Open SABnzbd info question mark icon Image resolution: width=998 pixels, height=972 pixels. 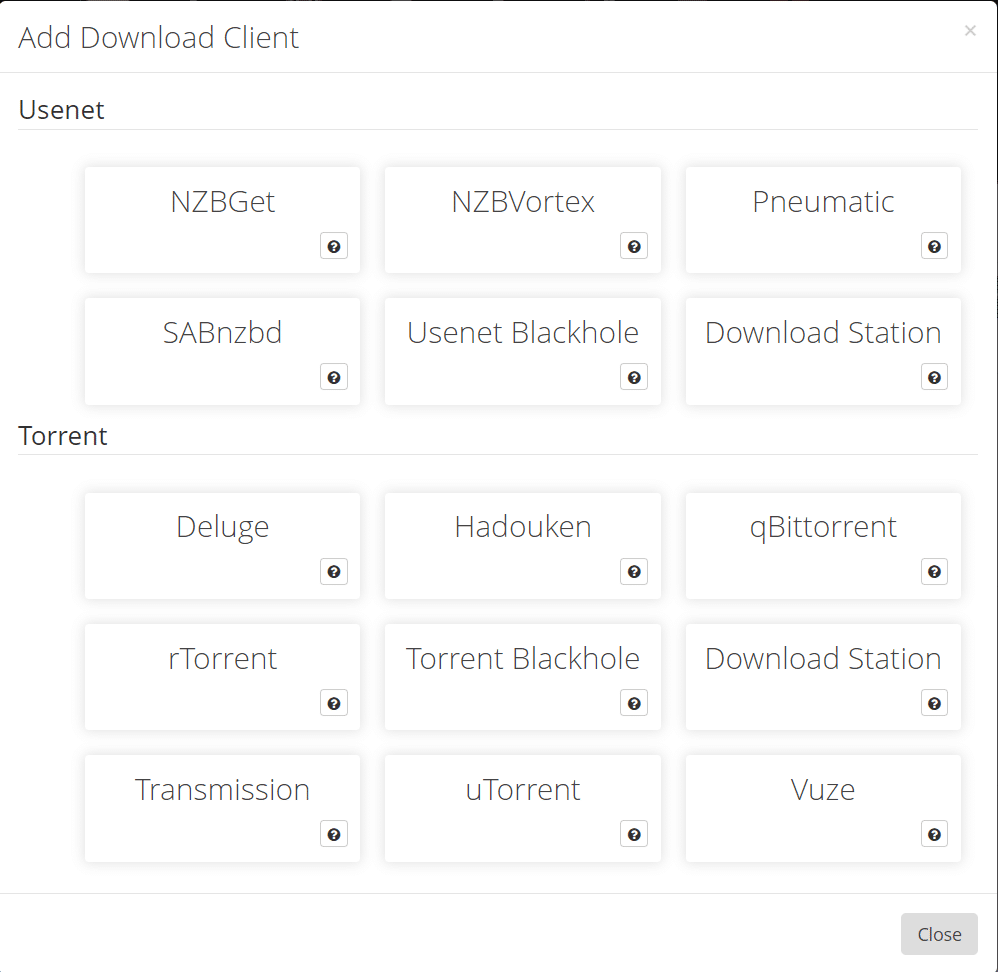point(334,377)
